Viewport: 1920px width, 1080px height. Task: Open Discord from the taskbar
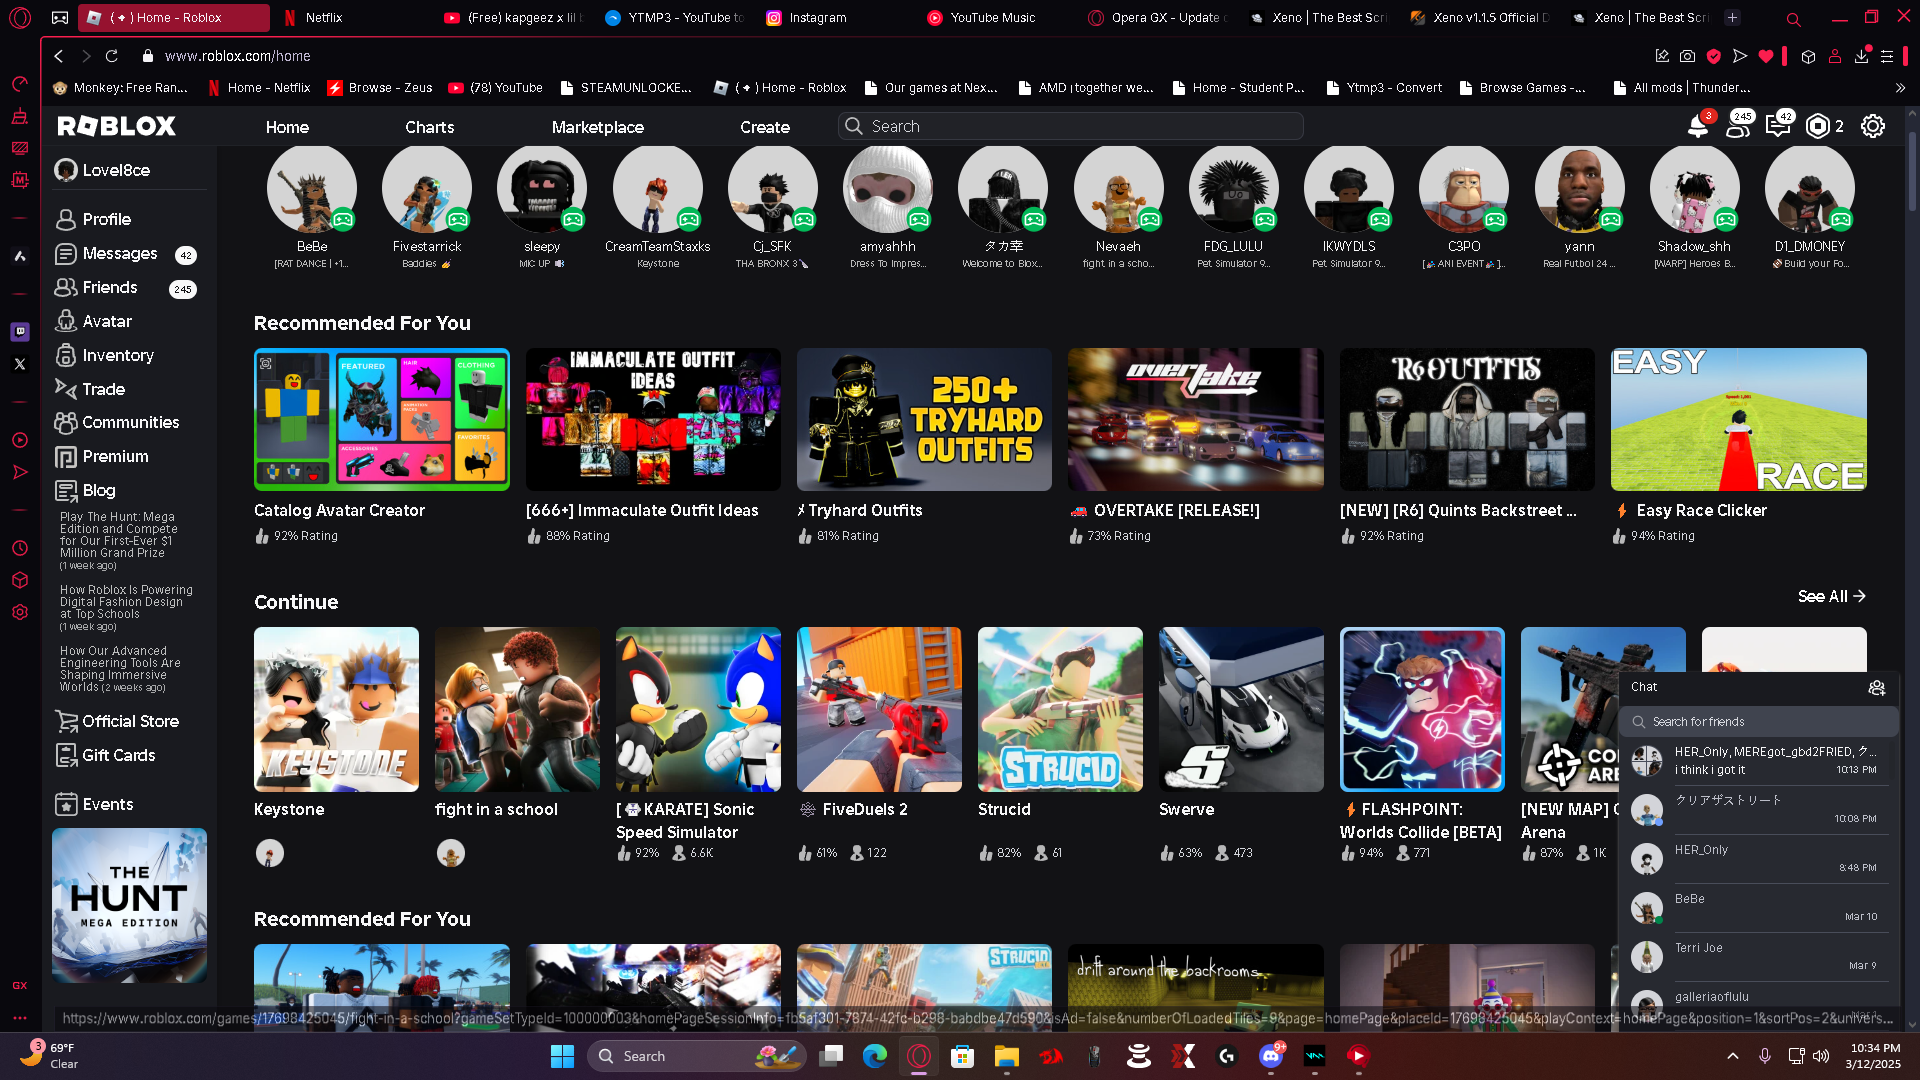point(1270,1056)
